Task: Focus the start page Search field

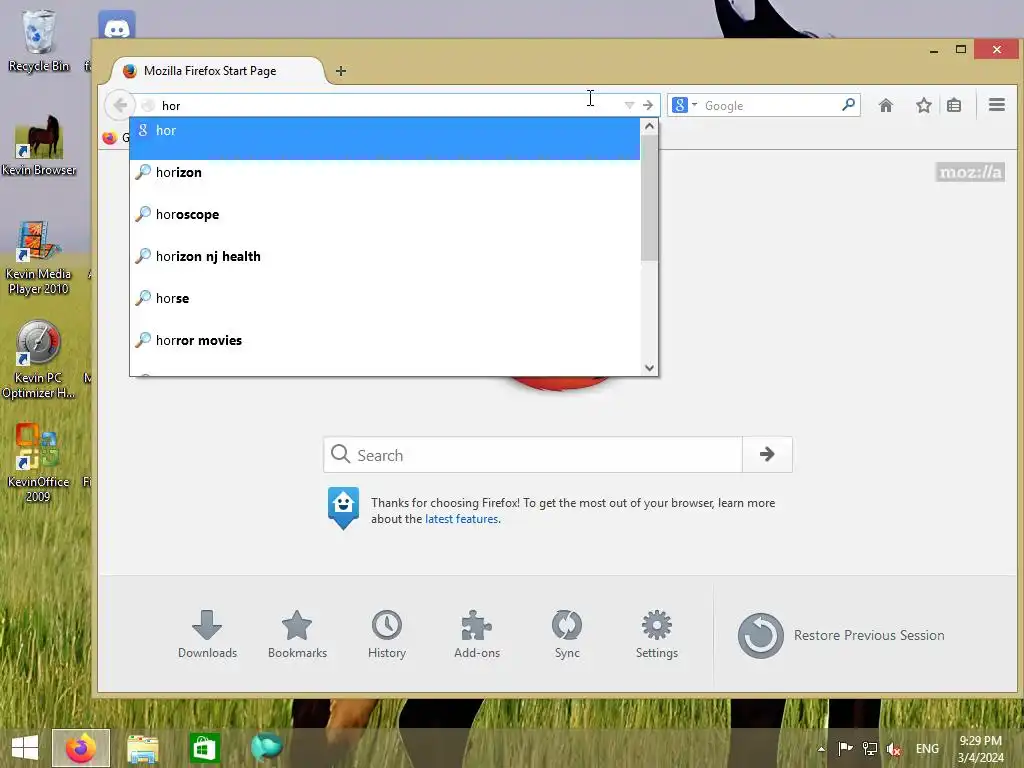Action: (533, 455)
